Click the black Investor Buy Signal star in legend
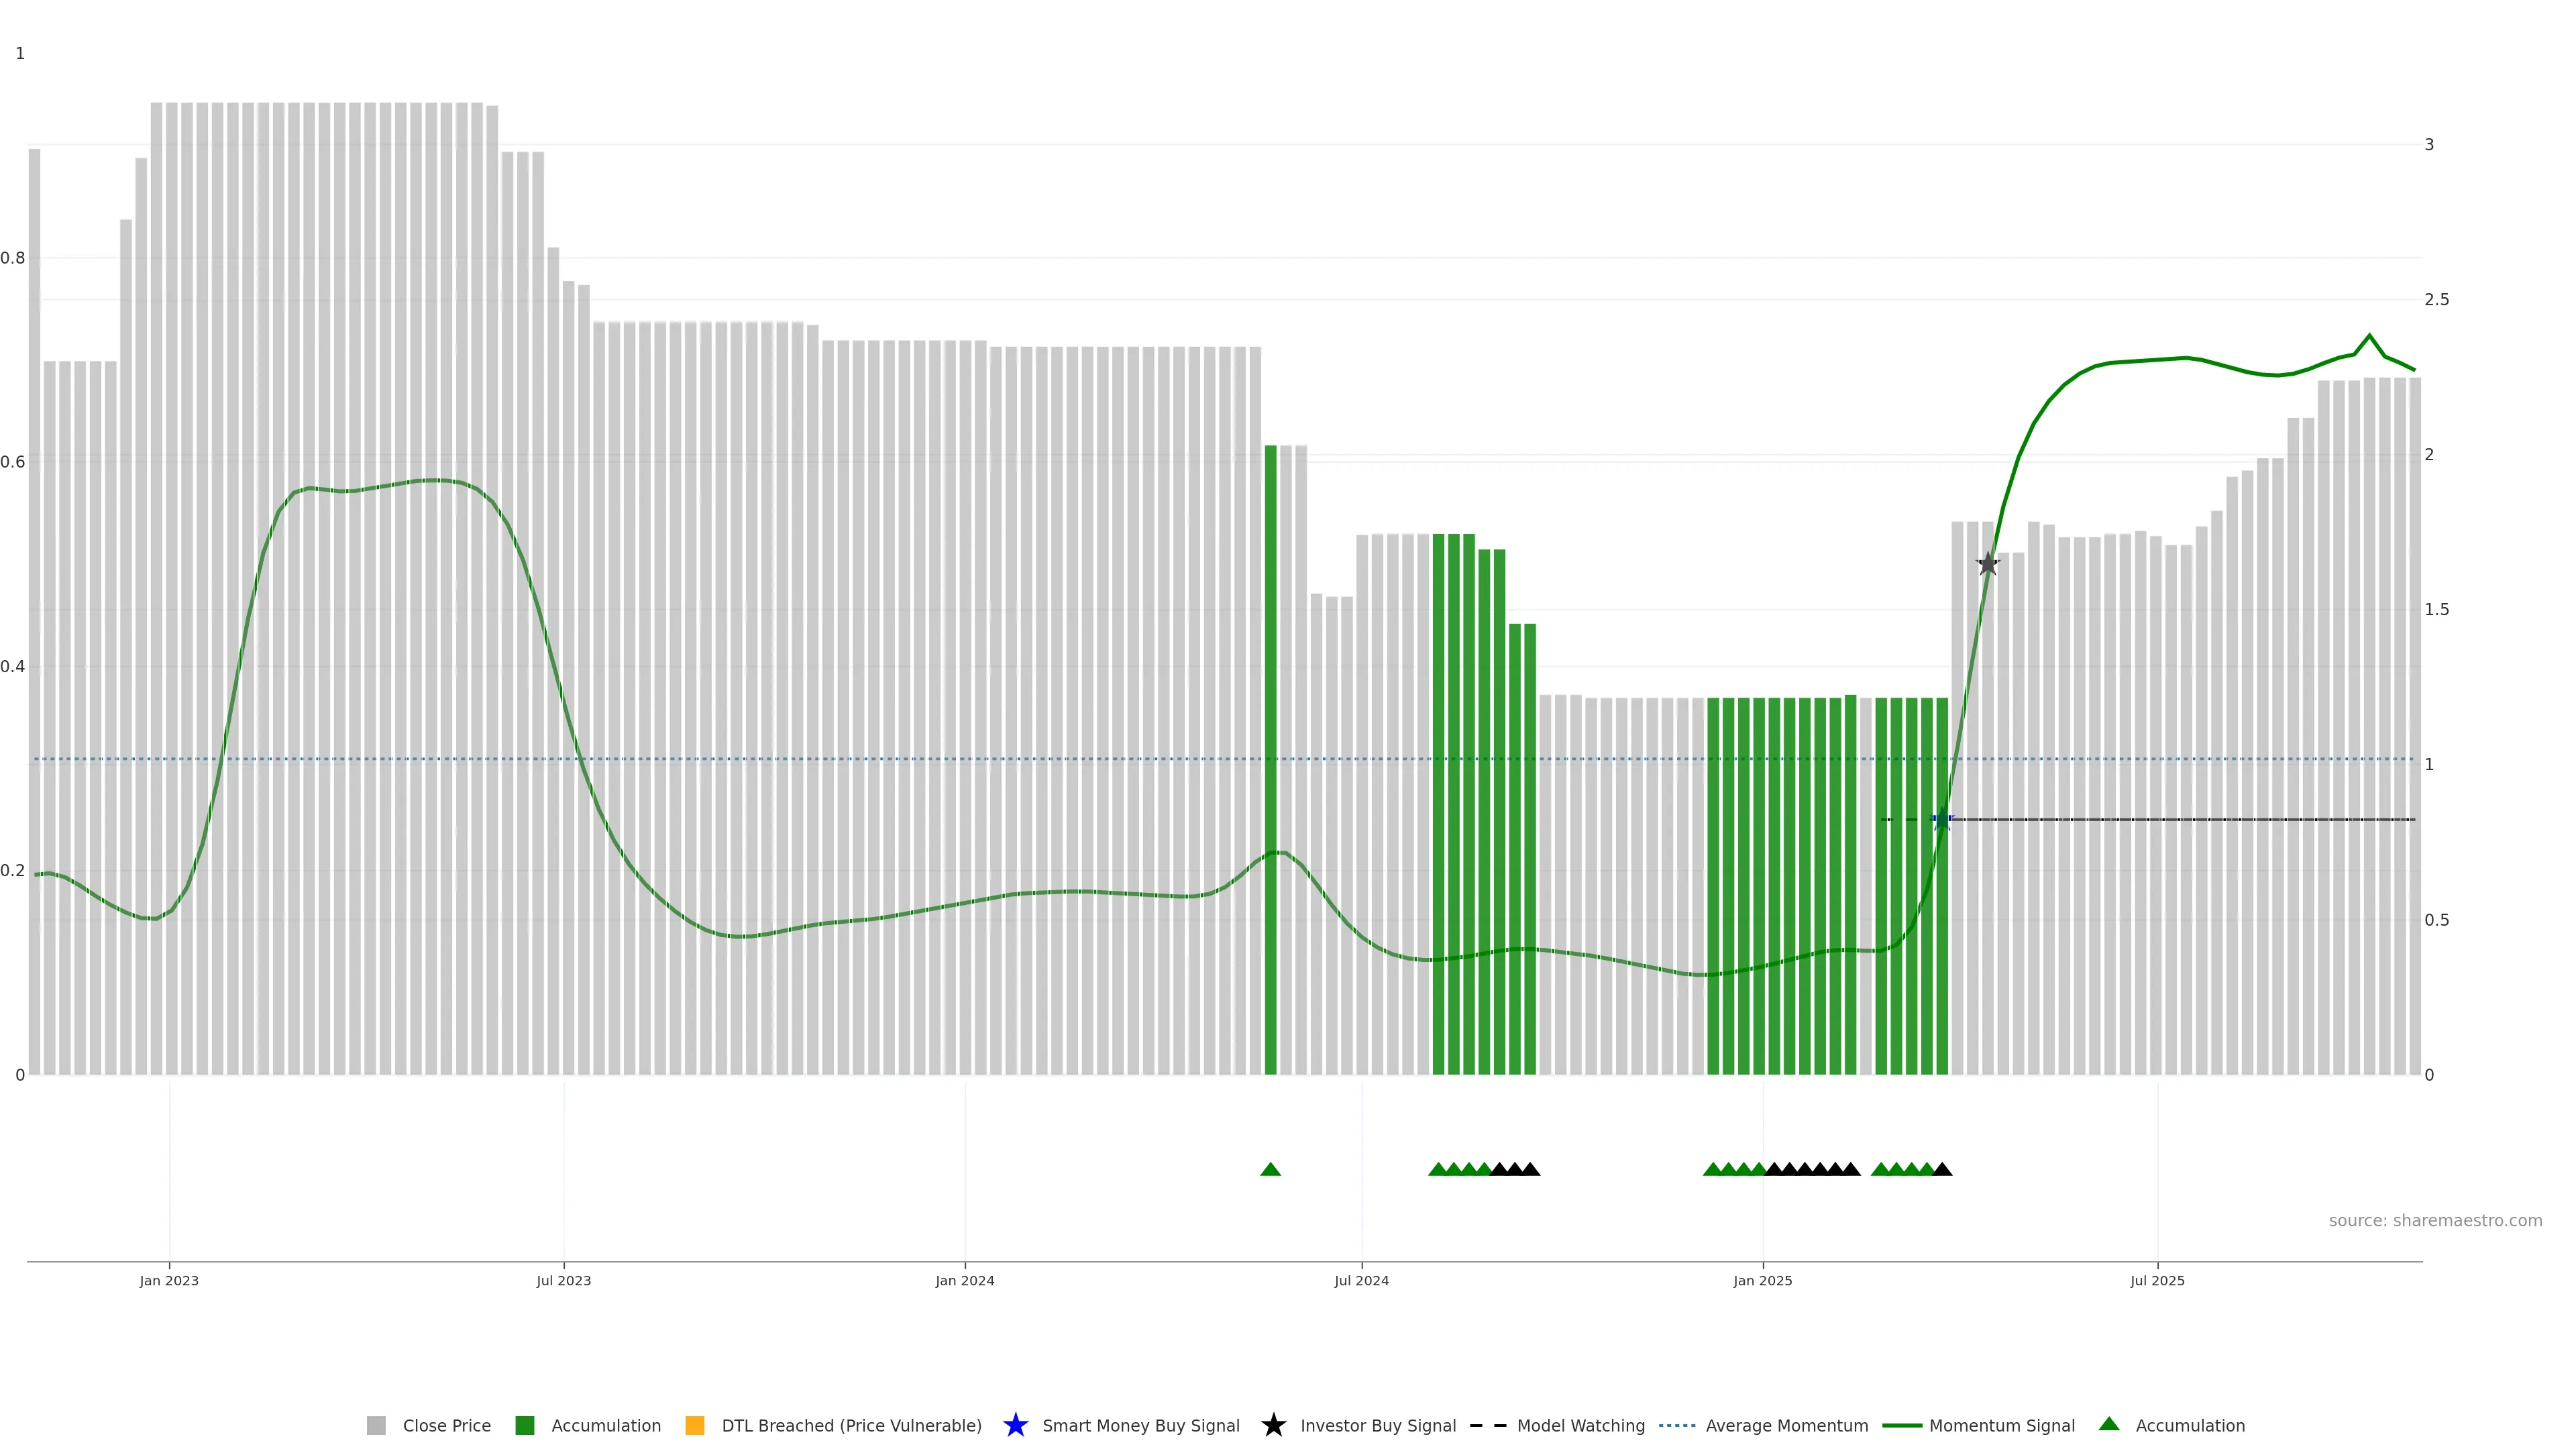This screenshot has height=1449, width=2576. pos(1273,1425)
